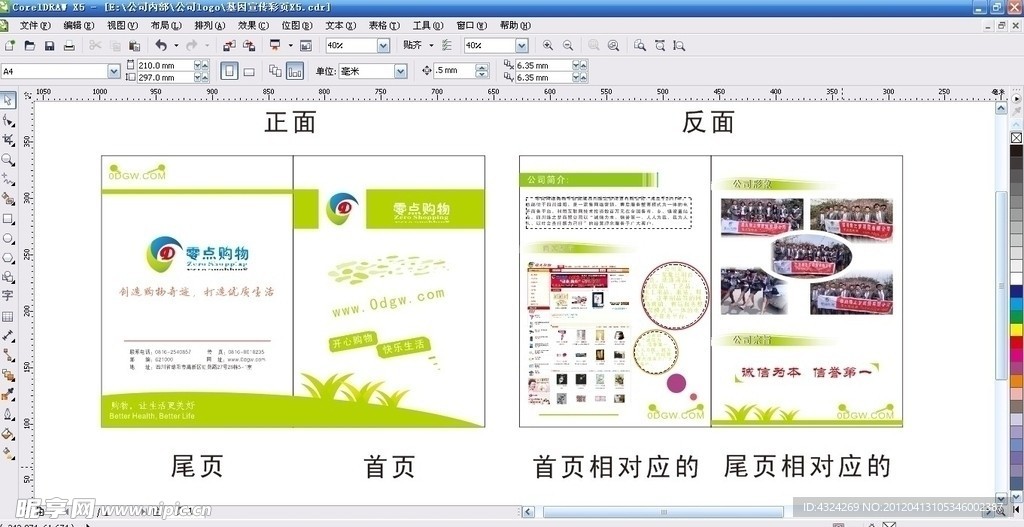Set page orientation to Portrait
This screenshot has height=527, width=1024.
(229, 71)
